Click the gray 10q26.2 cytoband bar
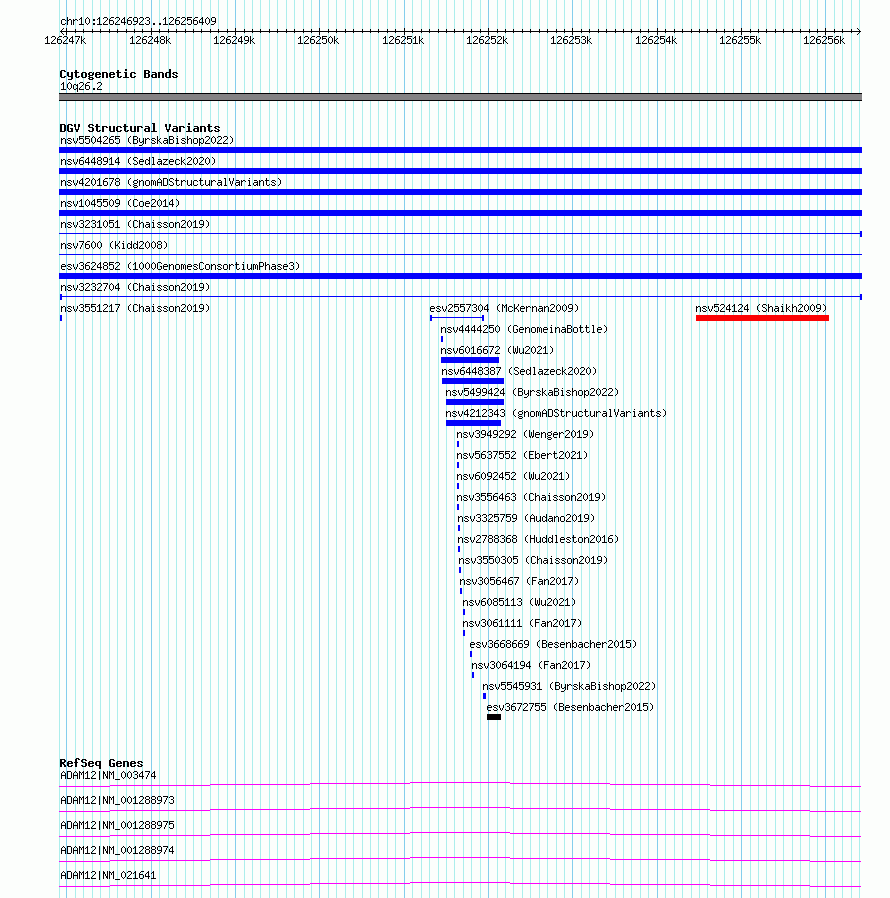Screen dimensions: 890x898 point(460,97)
